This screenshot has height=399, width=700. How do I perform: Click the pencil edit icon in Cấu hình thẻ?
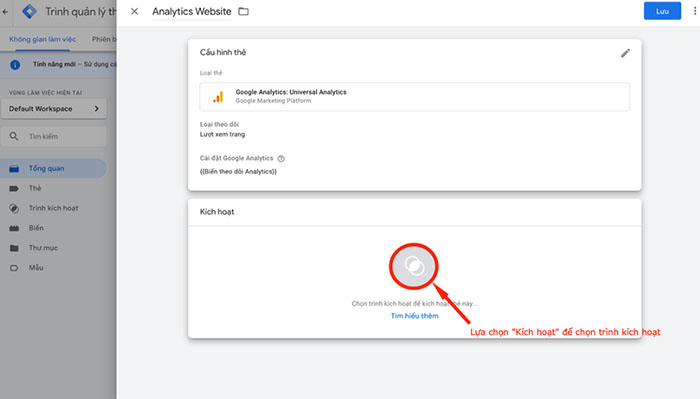[x=625, y=54]
